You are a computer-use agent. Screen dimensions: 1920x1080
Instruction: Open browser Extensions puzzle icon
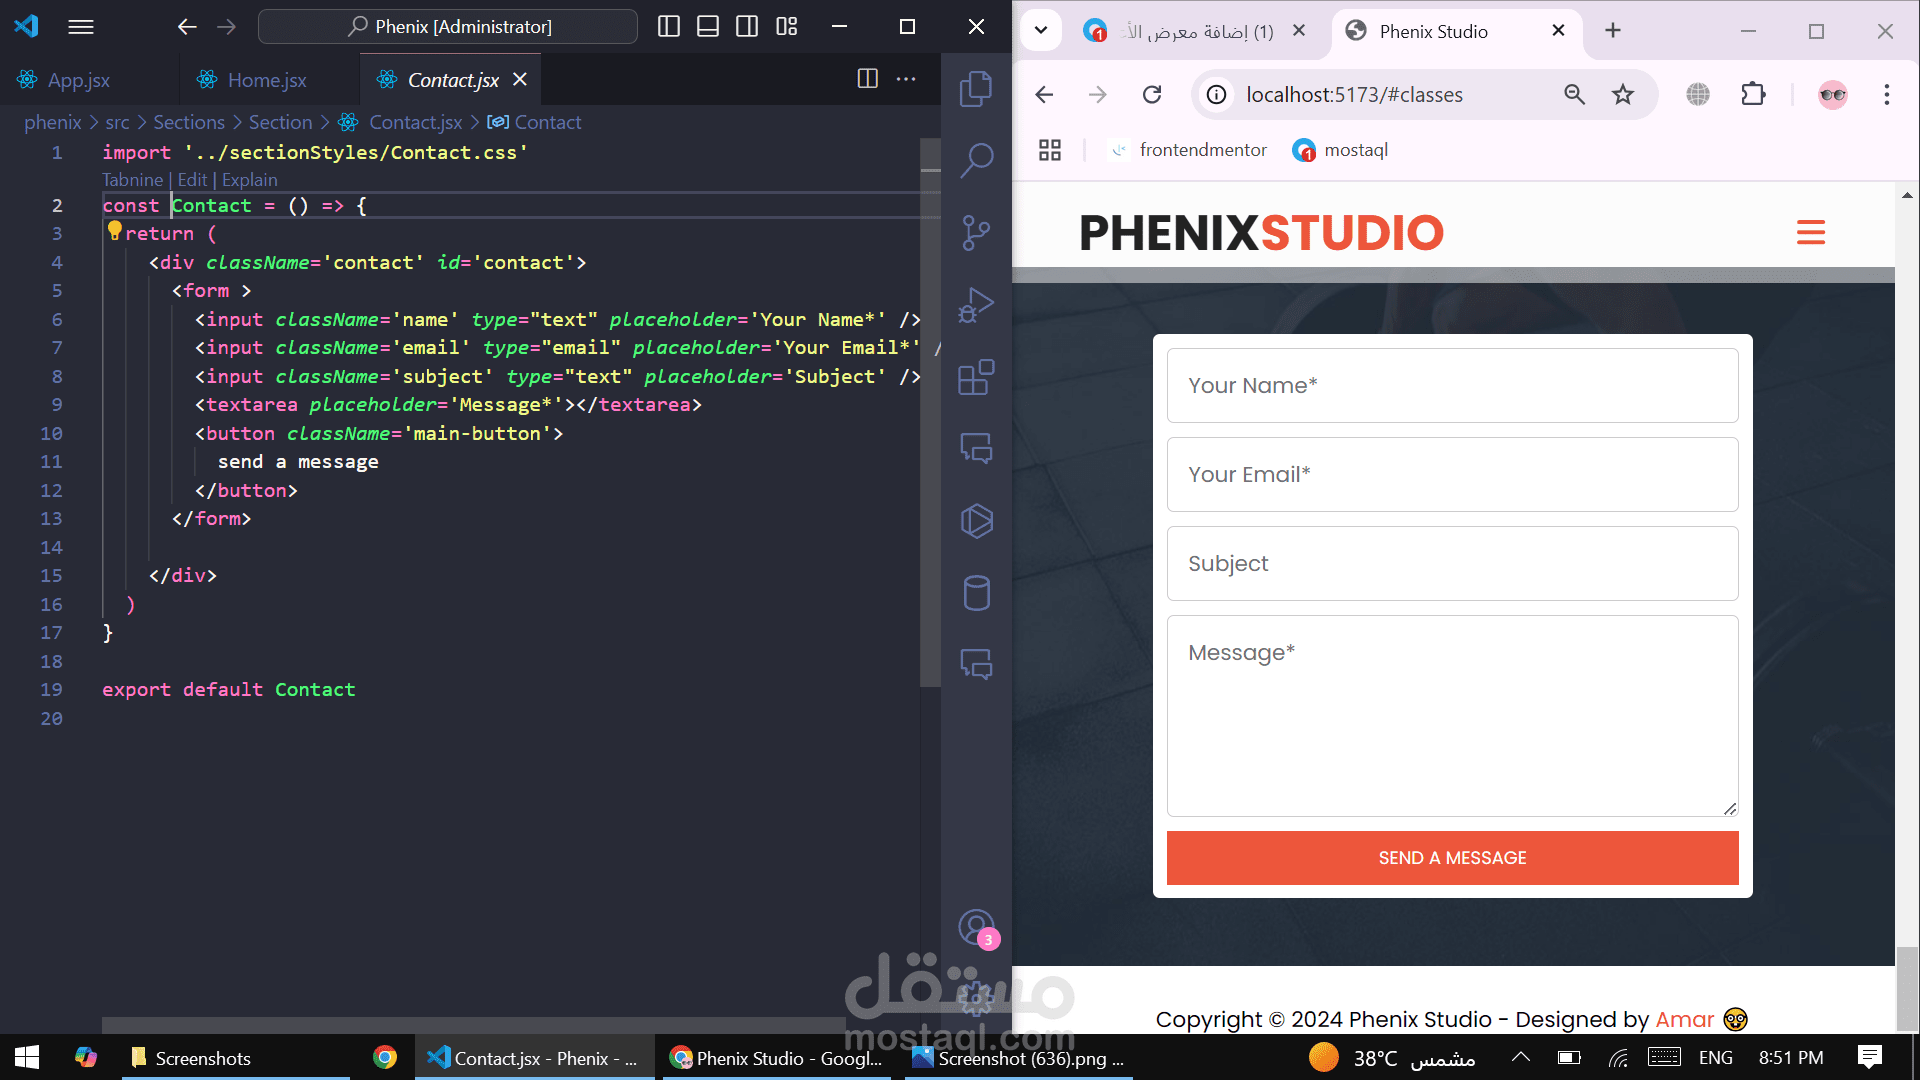pyautogui.click(x=1753, y=95)
